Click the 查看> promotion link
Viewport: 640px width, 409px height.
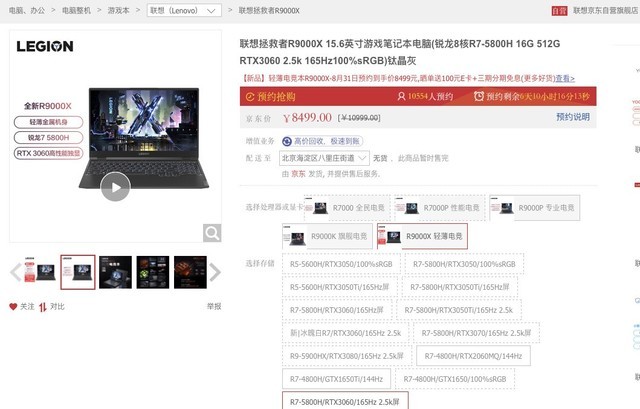(x=565, y=78)
